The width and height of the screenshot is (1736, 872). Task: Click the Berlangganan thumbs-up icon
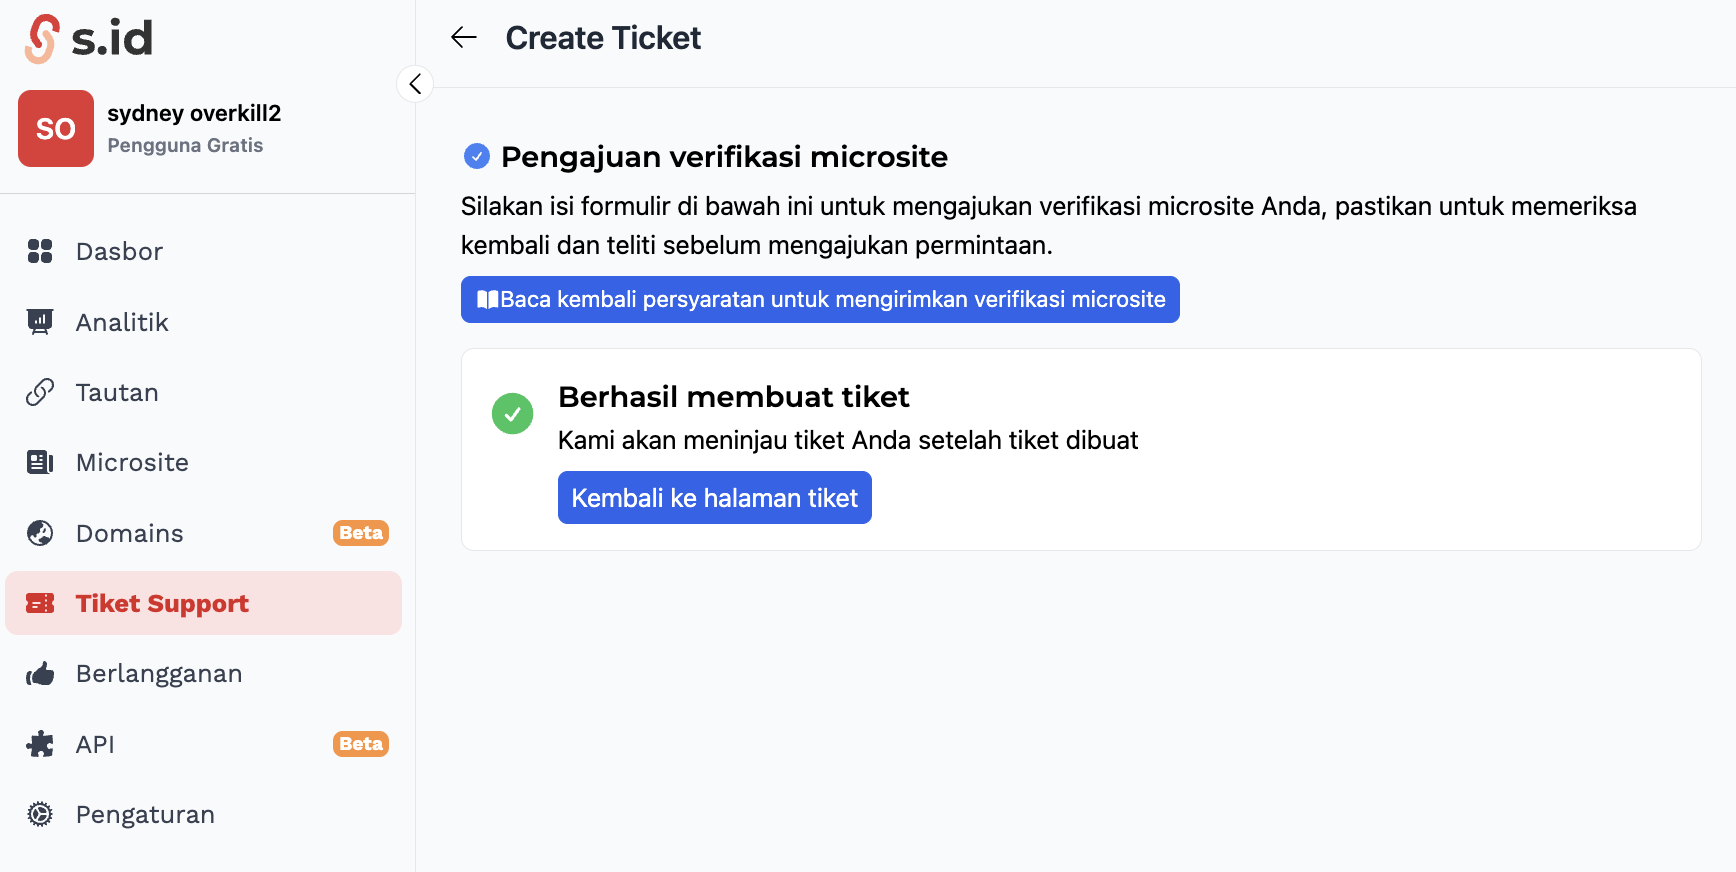tap(40, 674)
